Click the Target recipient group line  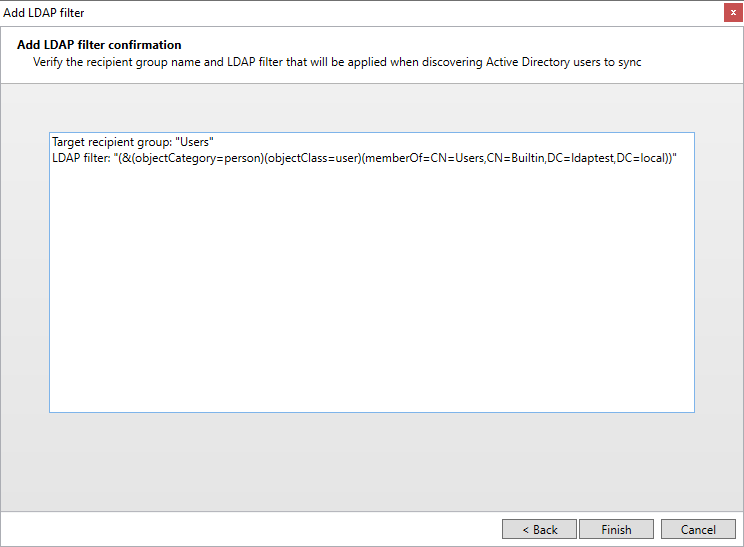click(x=133, y=142)
